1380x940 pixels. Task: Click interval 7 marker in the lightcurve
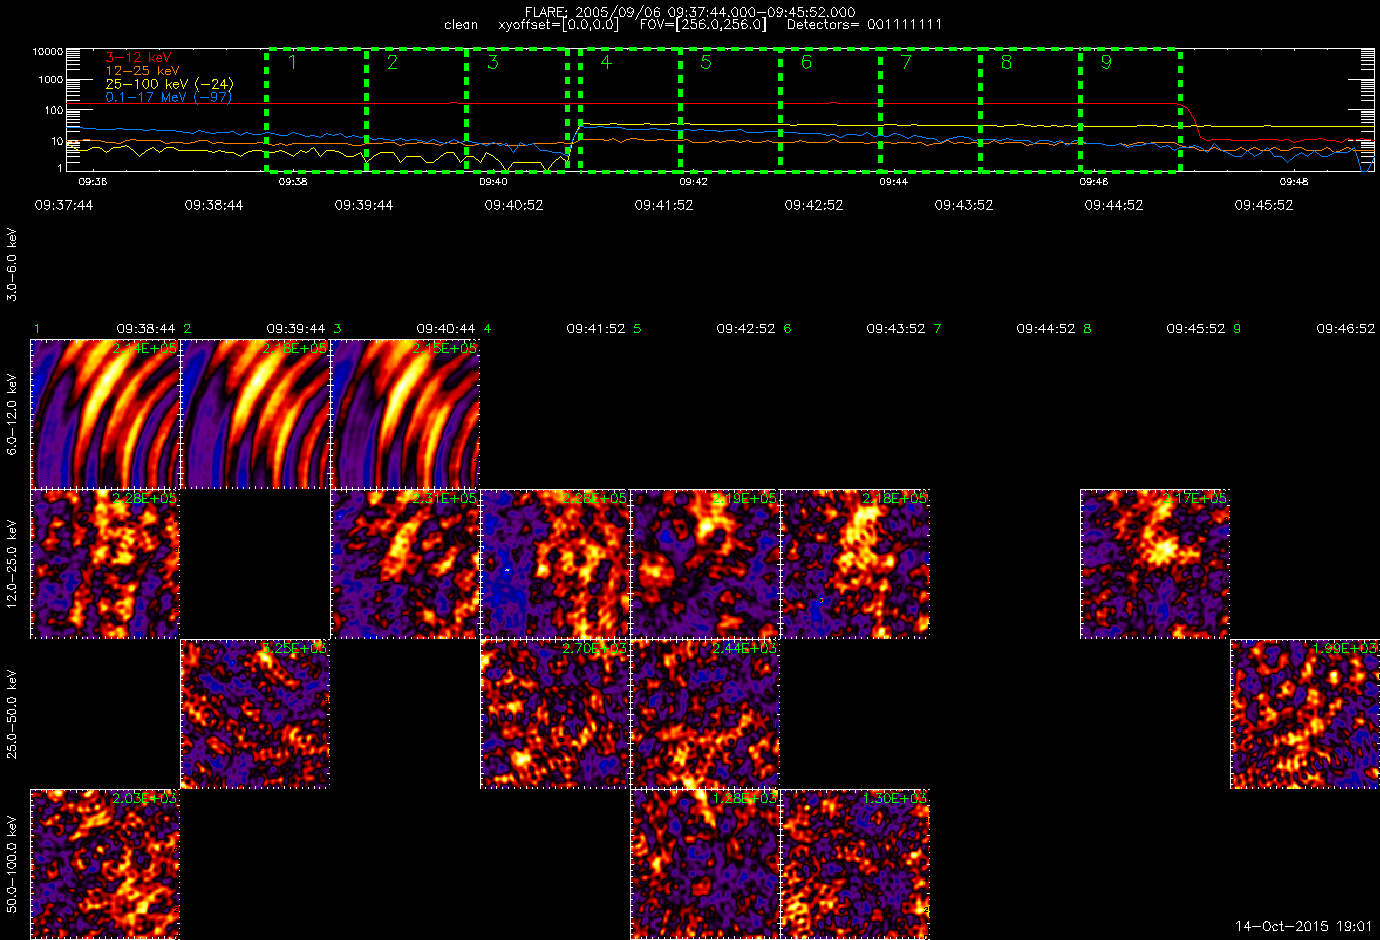coord(906,62)
